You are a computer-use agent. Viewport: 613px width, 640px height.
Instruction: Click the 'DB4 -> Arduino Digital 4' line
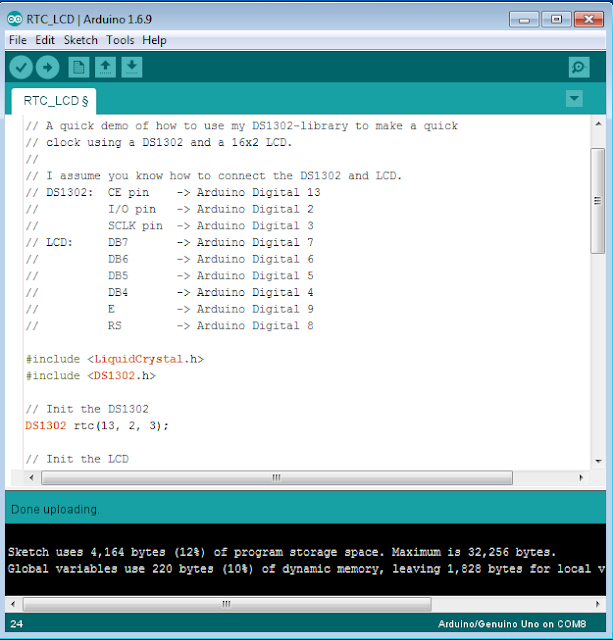169,292
